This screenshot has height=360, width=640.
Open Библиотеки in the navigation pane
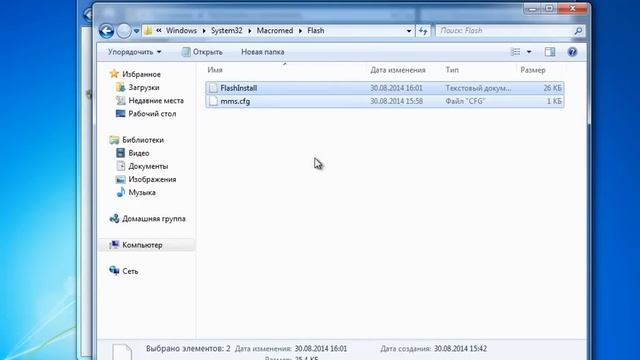[x=143, y=140]
